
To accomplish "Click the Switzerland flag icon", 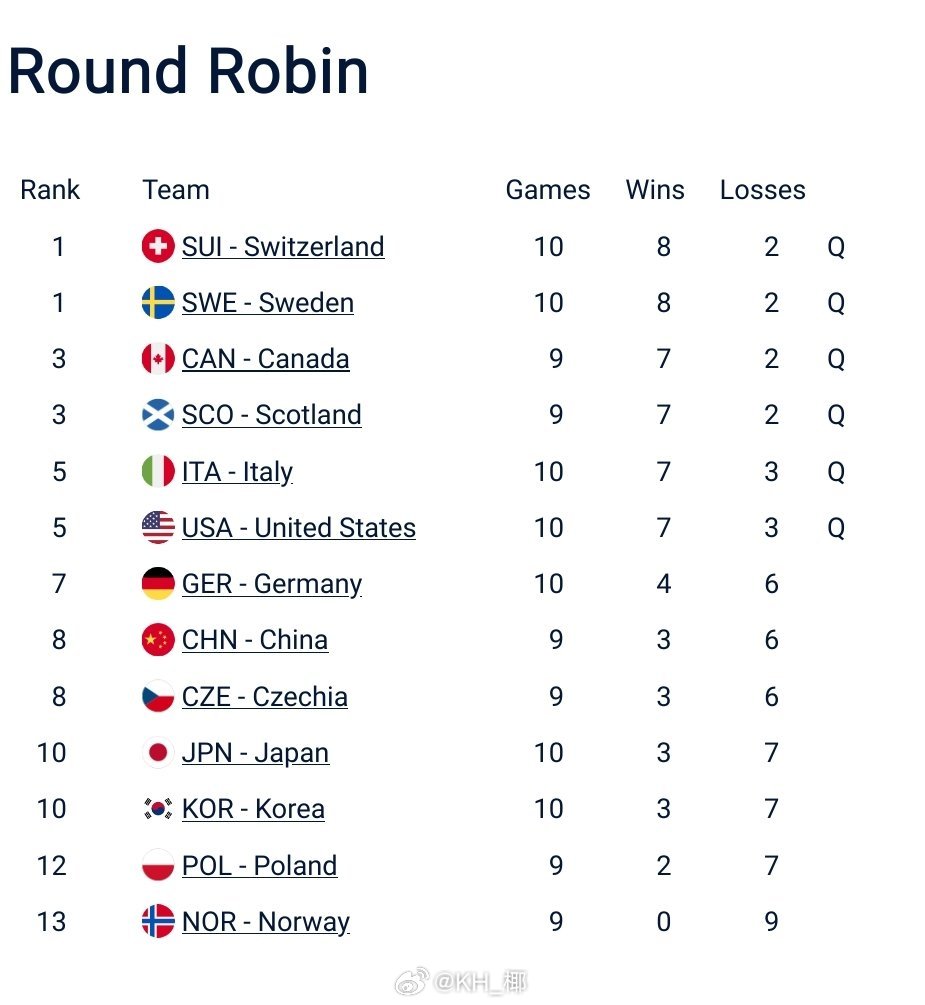I will (158, 246).
